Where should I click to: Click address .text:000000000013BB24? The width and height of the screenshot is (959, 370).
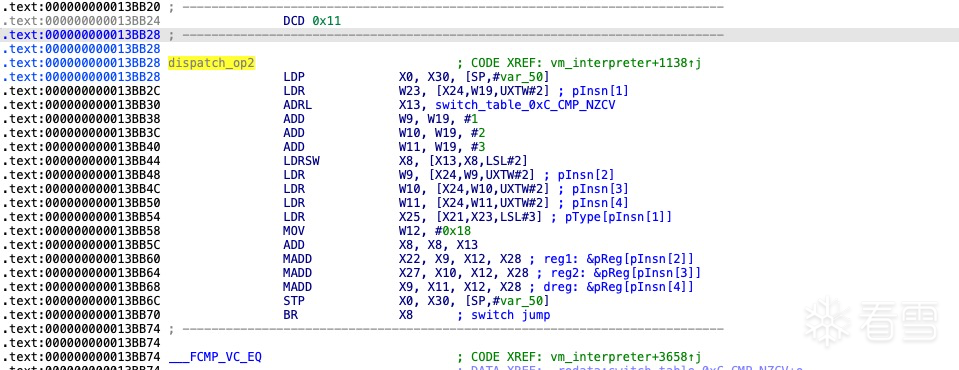81,21
